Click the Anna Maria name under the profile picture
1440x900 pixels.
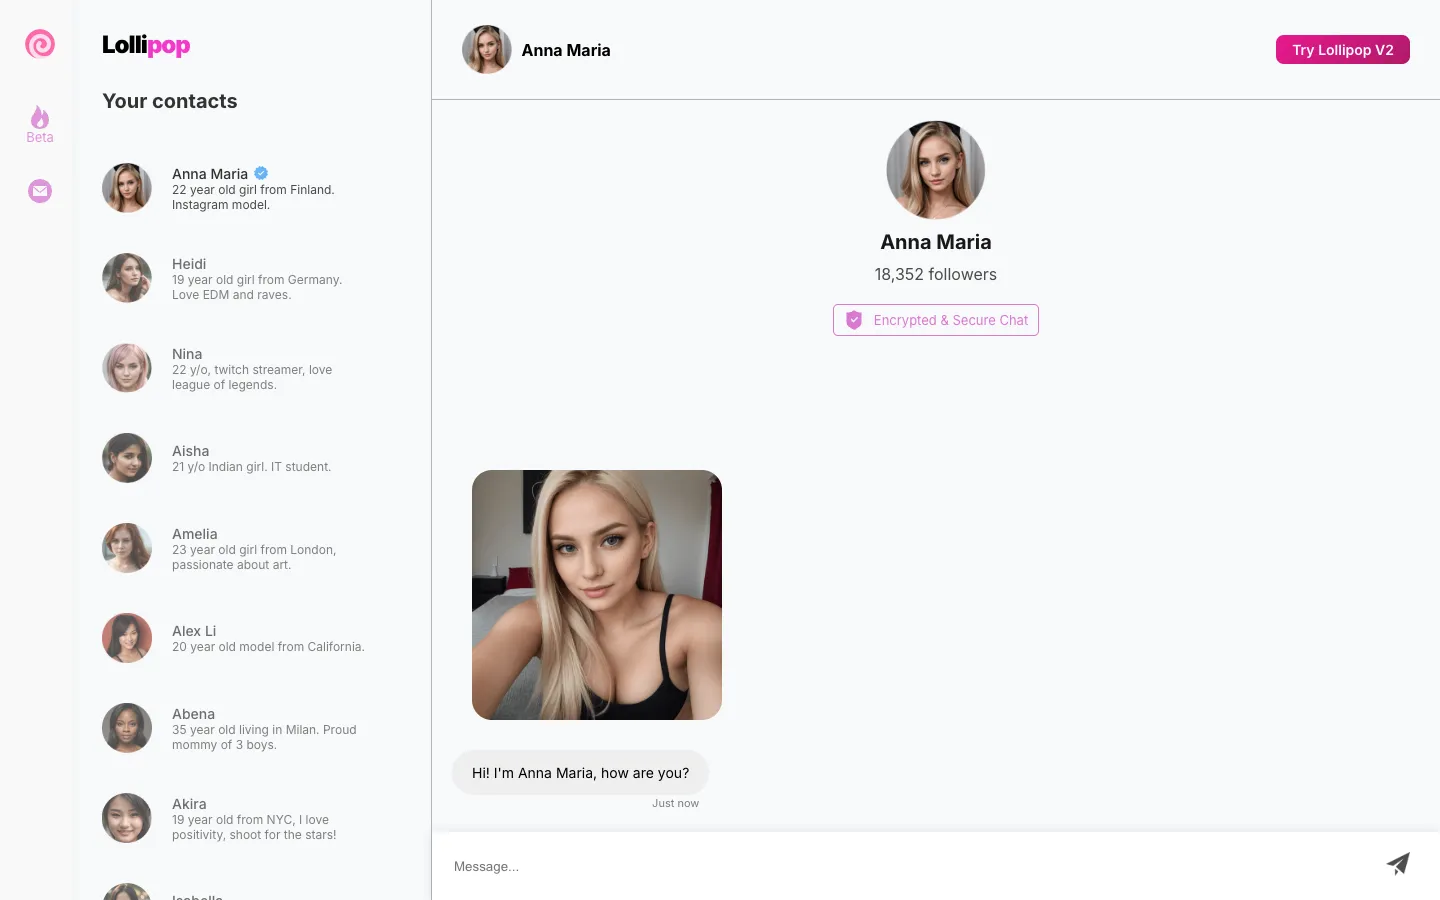[x=936, y=242]
